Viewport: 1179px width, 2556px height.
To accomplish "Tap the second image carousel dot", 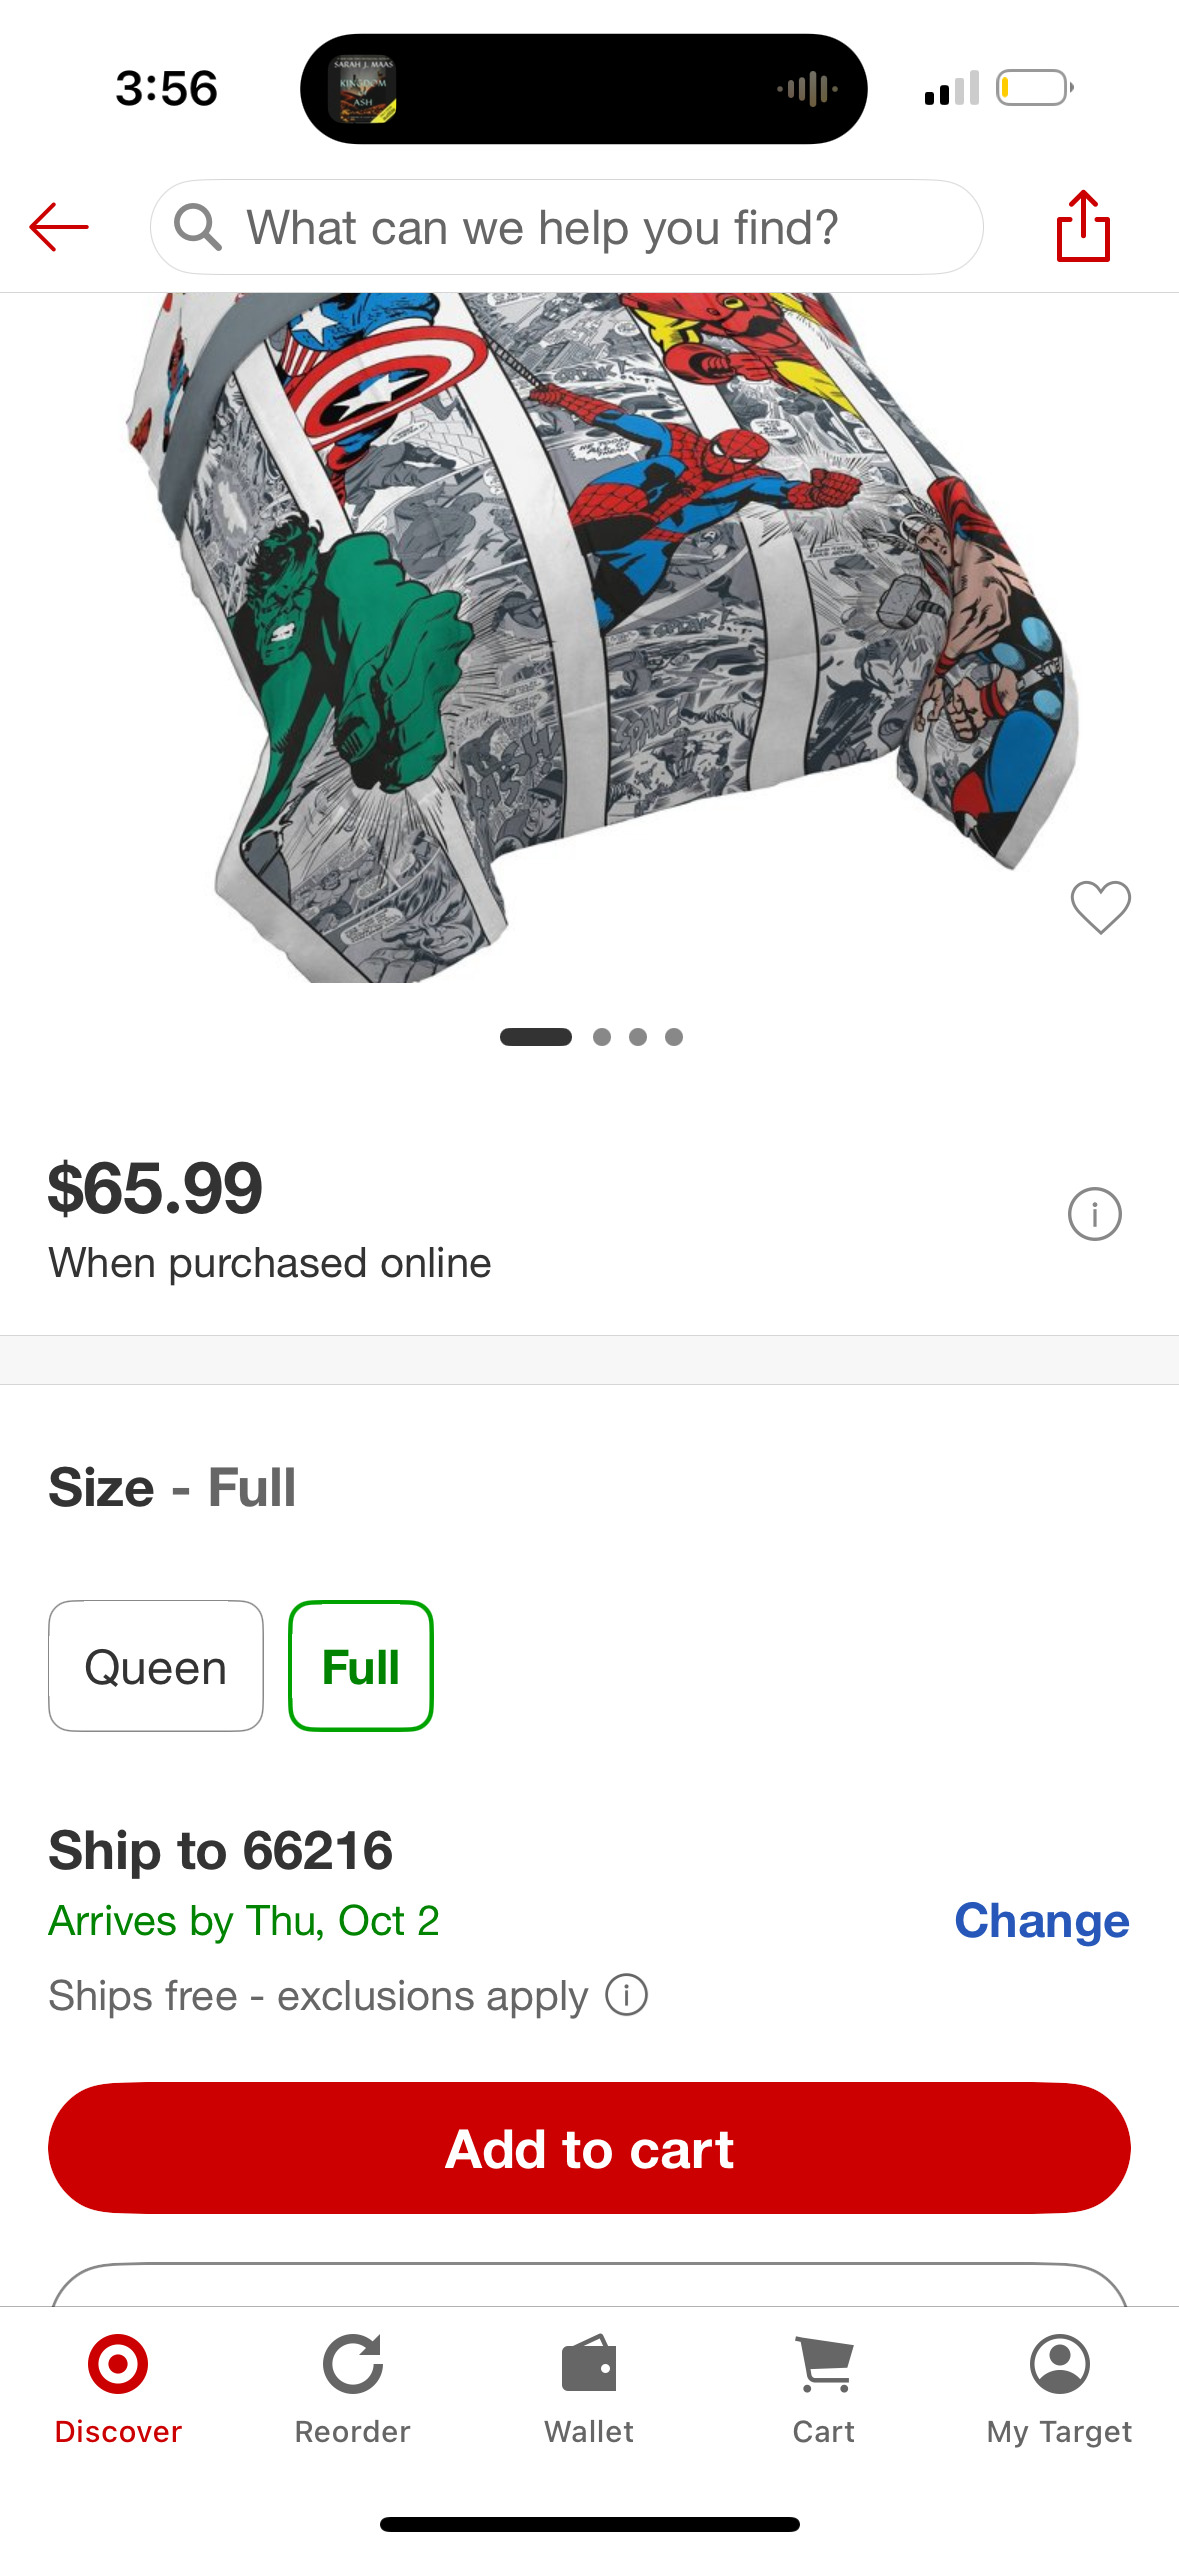I will [602, 1037].
